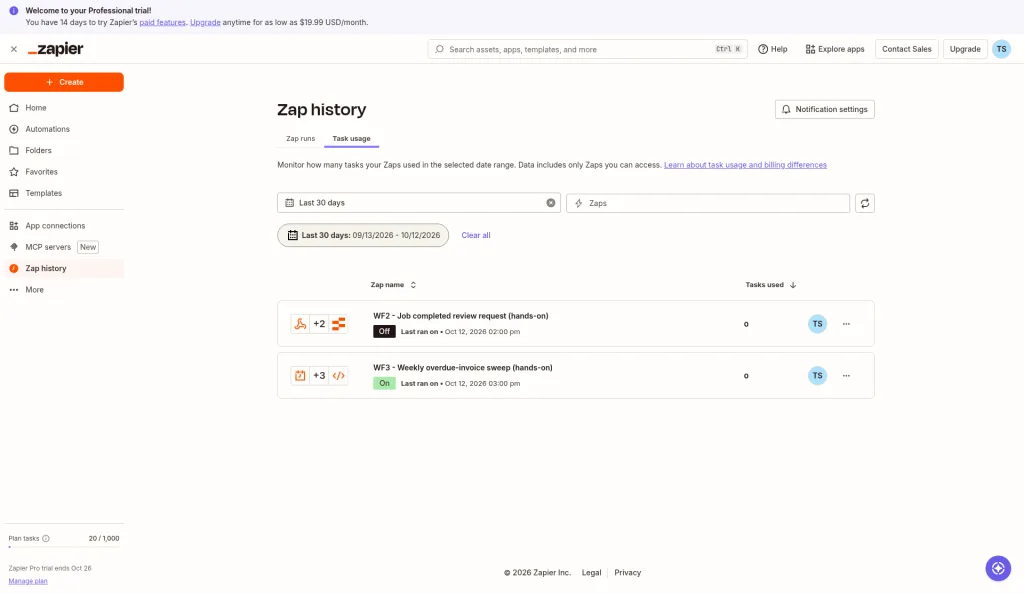Open the purple help chat widget
Viewport: 1024px width, 594px height.
point(998,569)
